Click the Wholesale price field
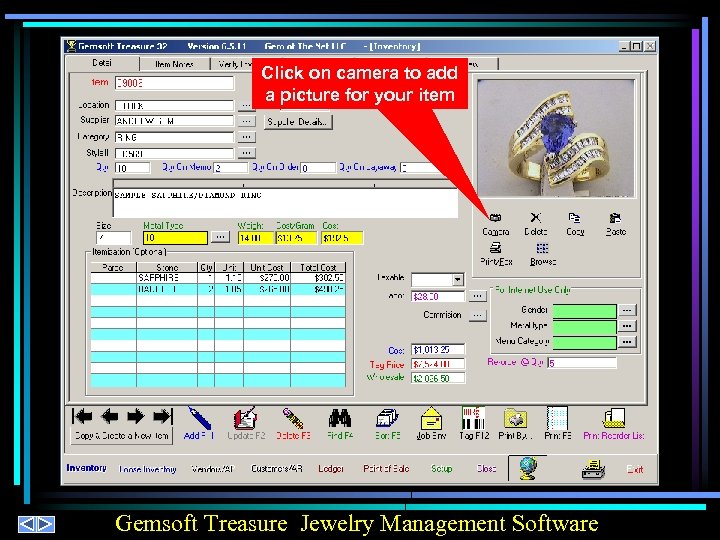The height and width of the screenshot is (540, 720). pyautogui.click(x=438, y=378)
